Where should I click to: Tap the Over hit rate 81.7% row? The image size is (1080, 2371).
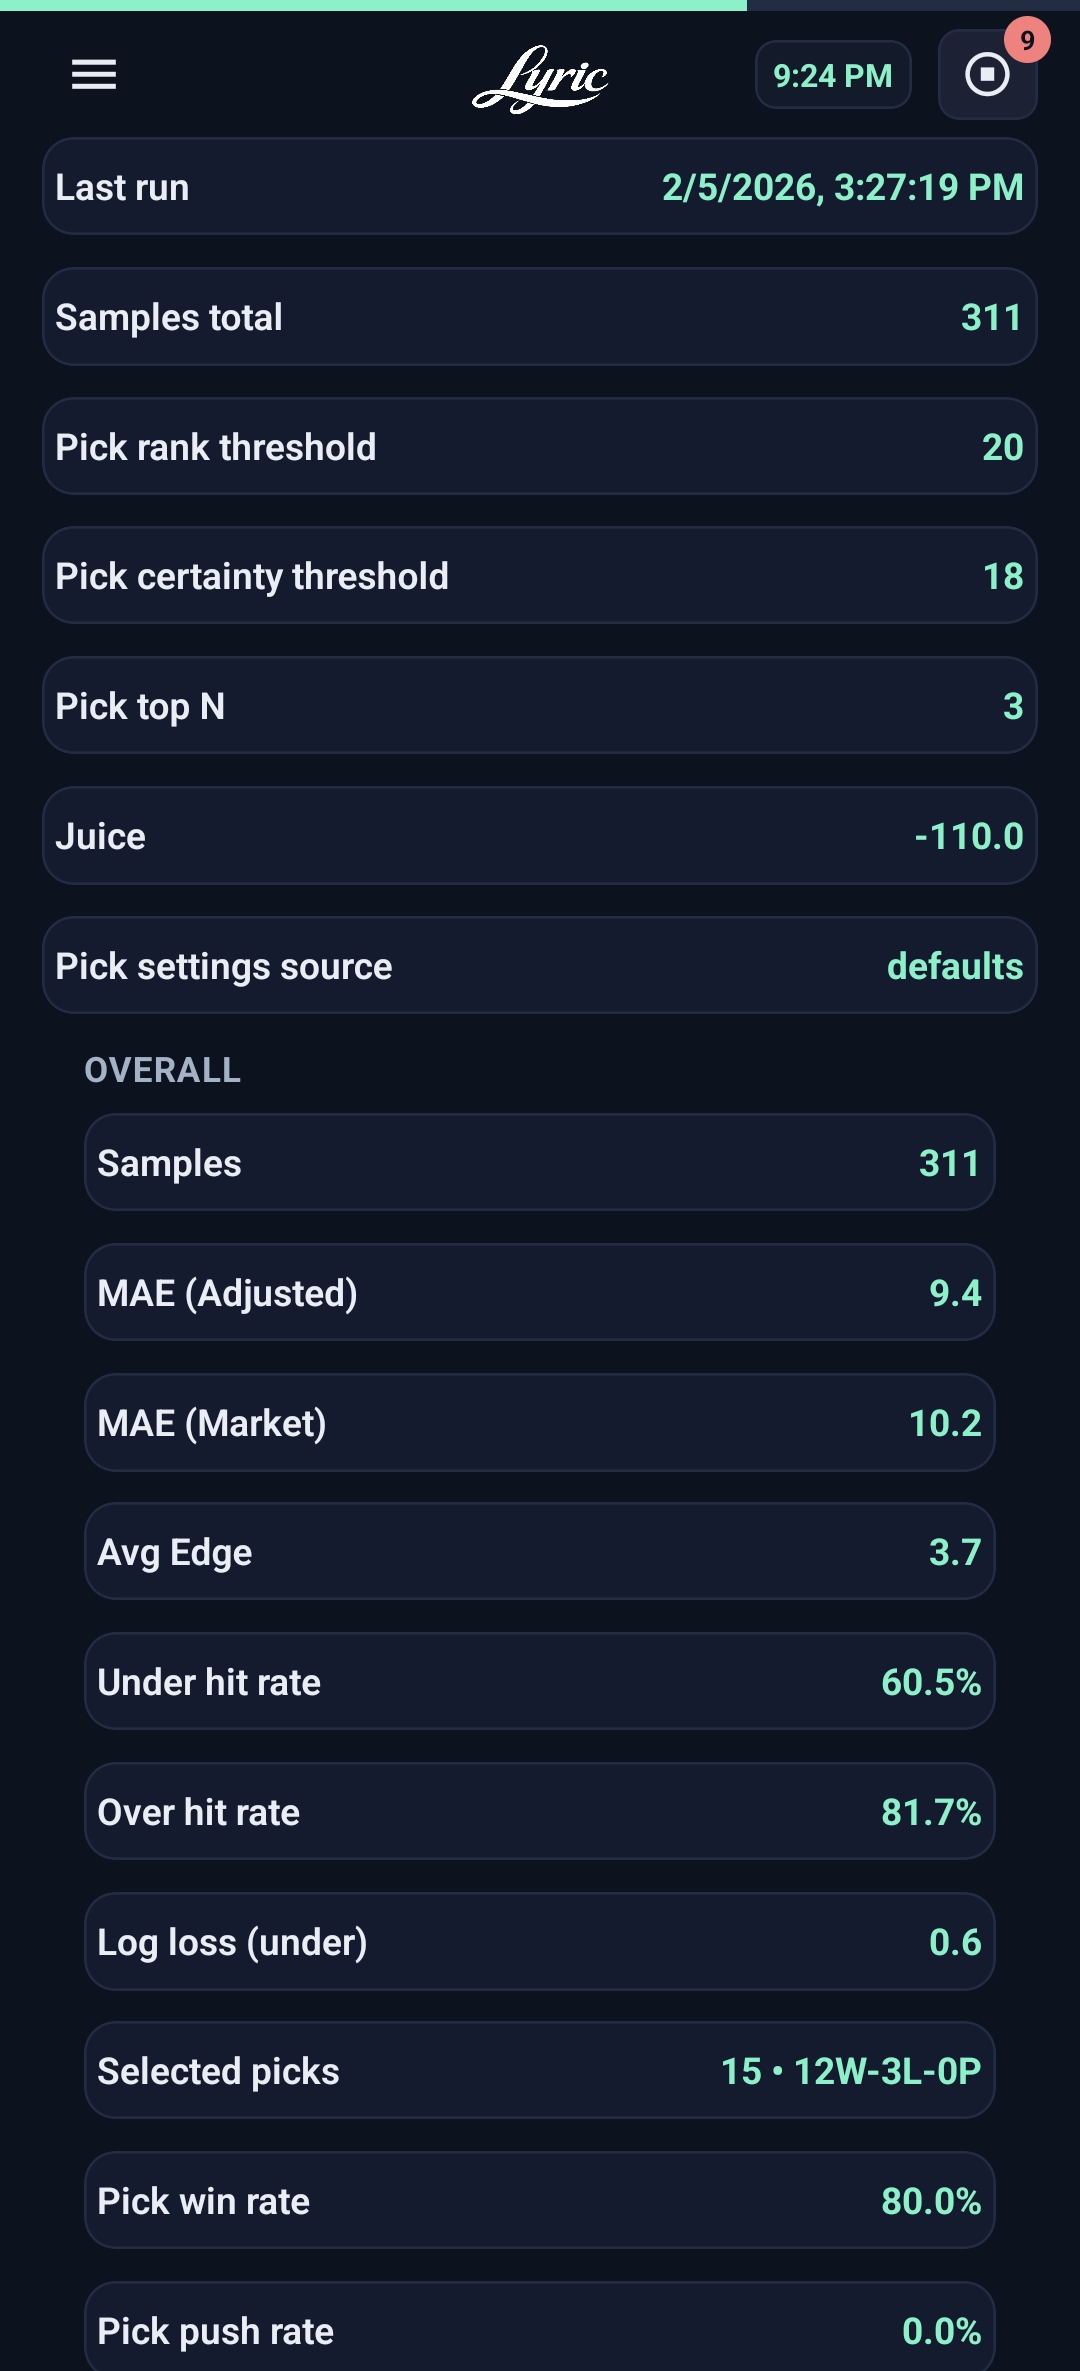pos(540,1812)
